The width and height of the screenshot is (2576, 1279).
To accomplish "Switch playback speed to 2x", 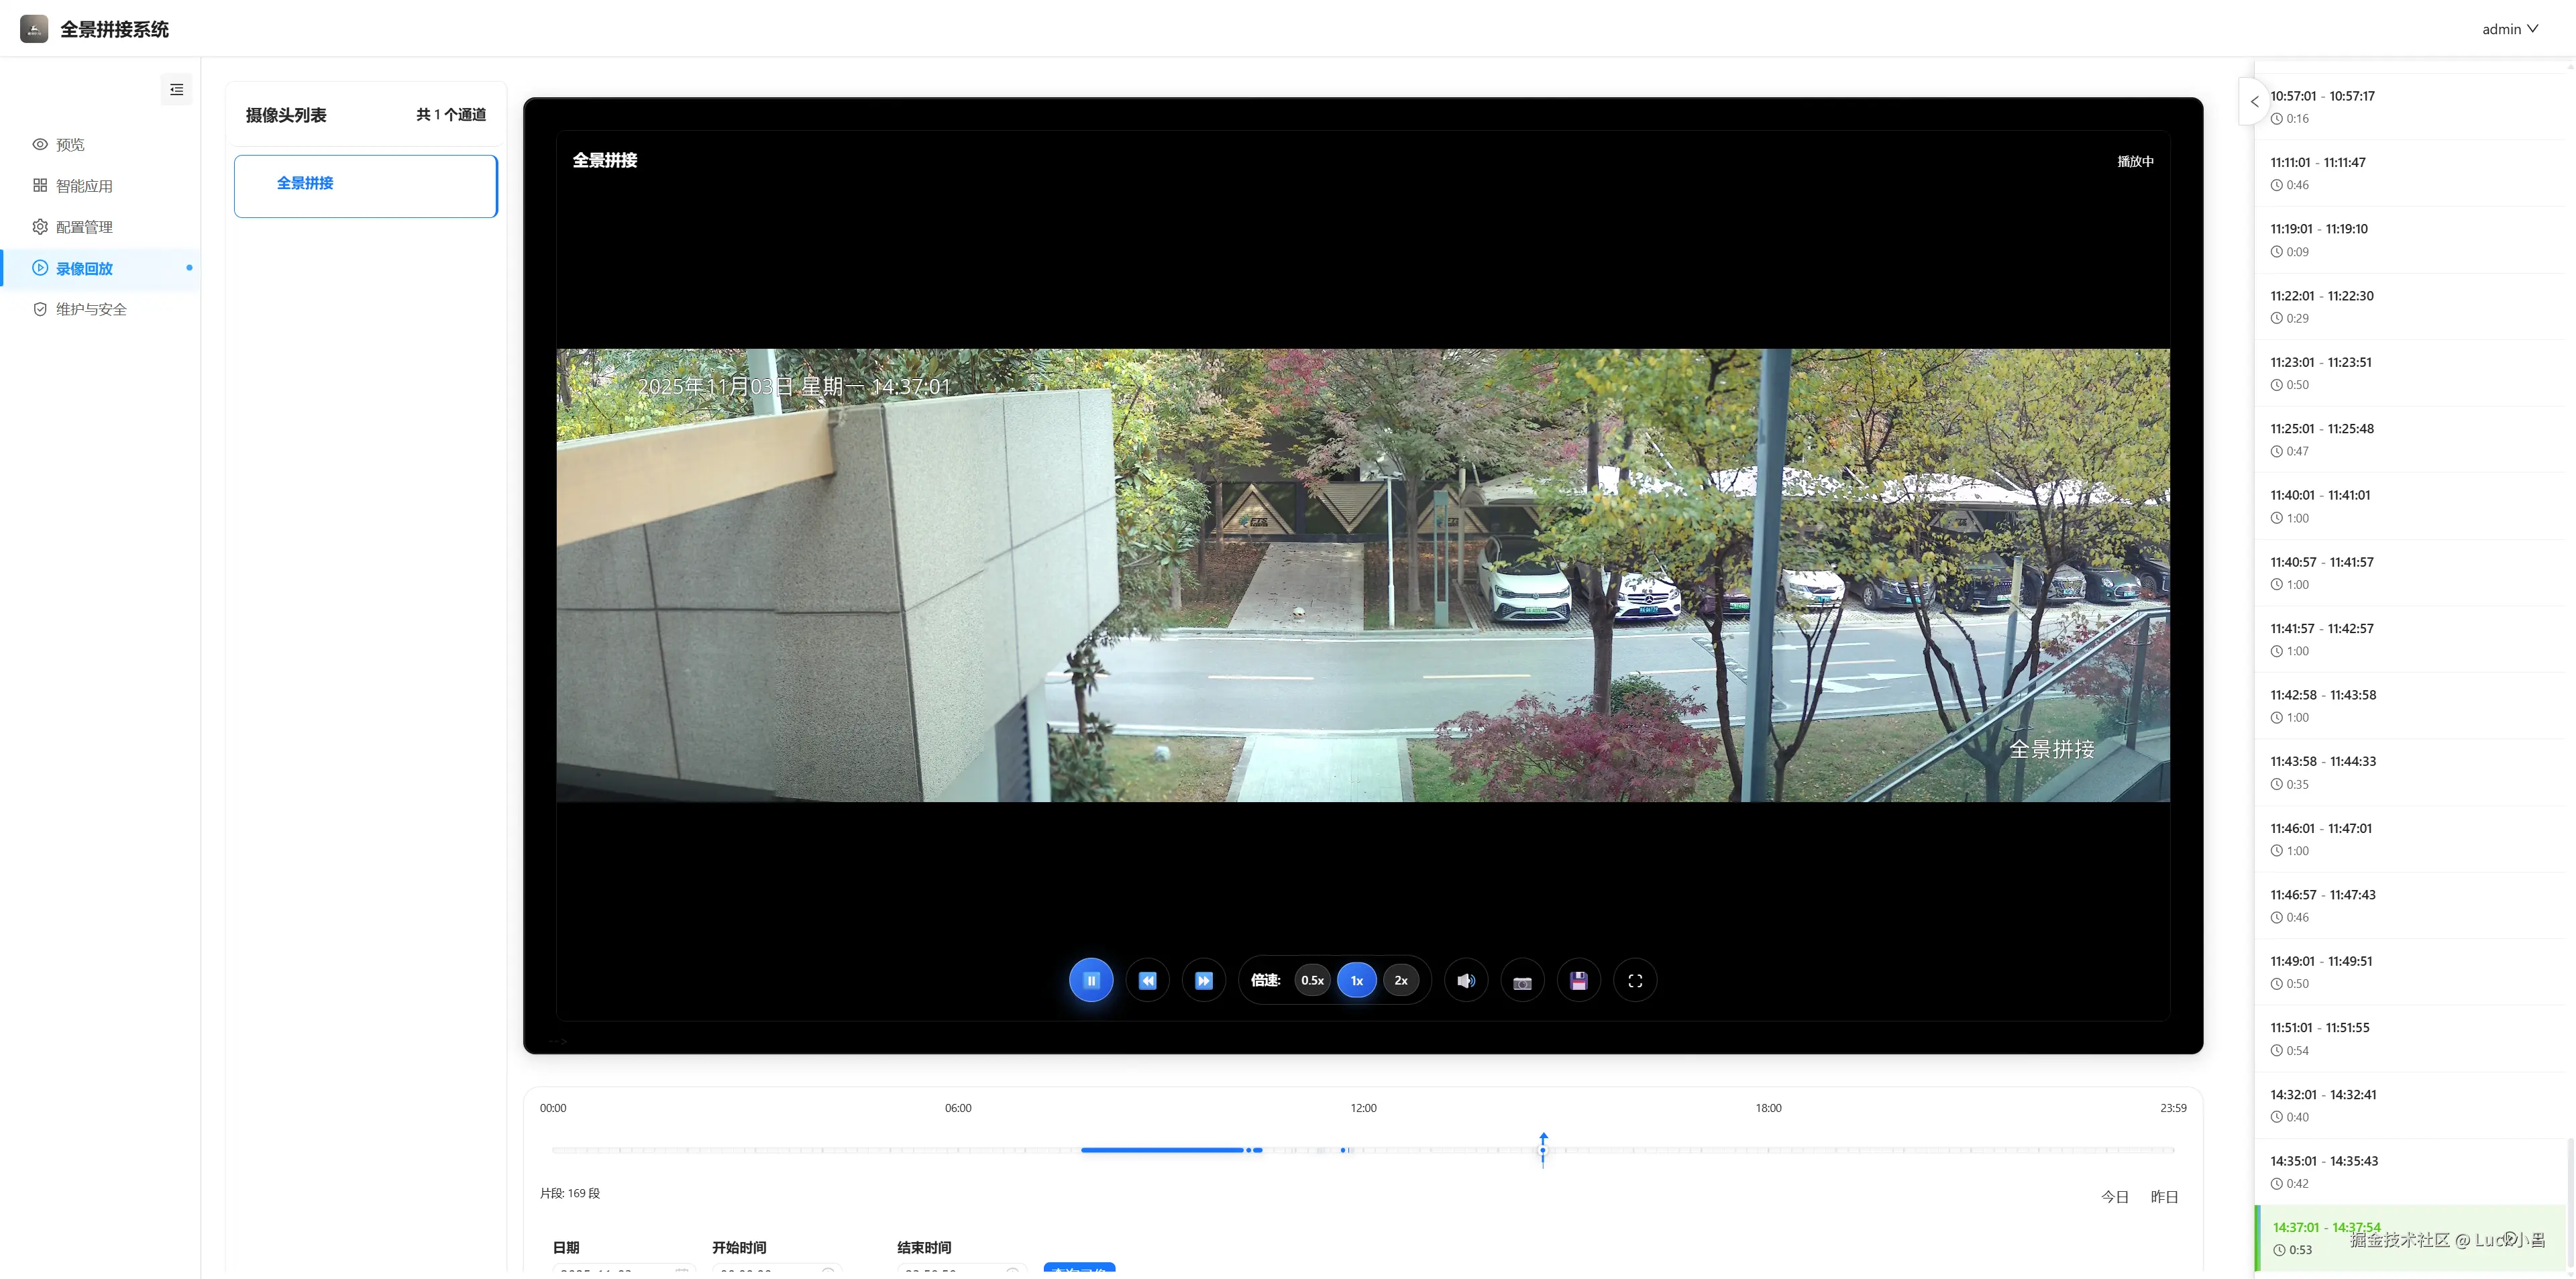I will tap(1401, 980).
